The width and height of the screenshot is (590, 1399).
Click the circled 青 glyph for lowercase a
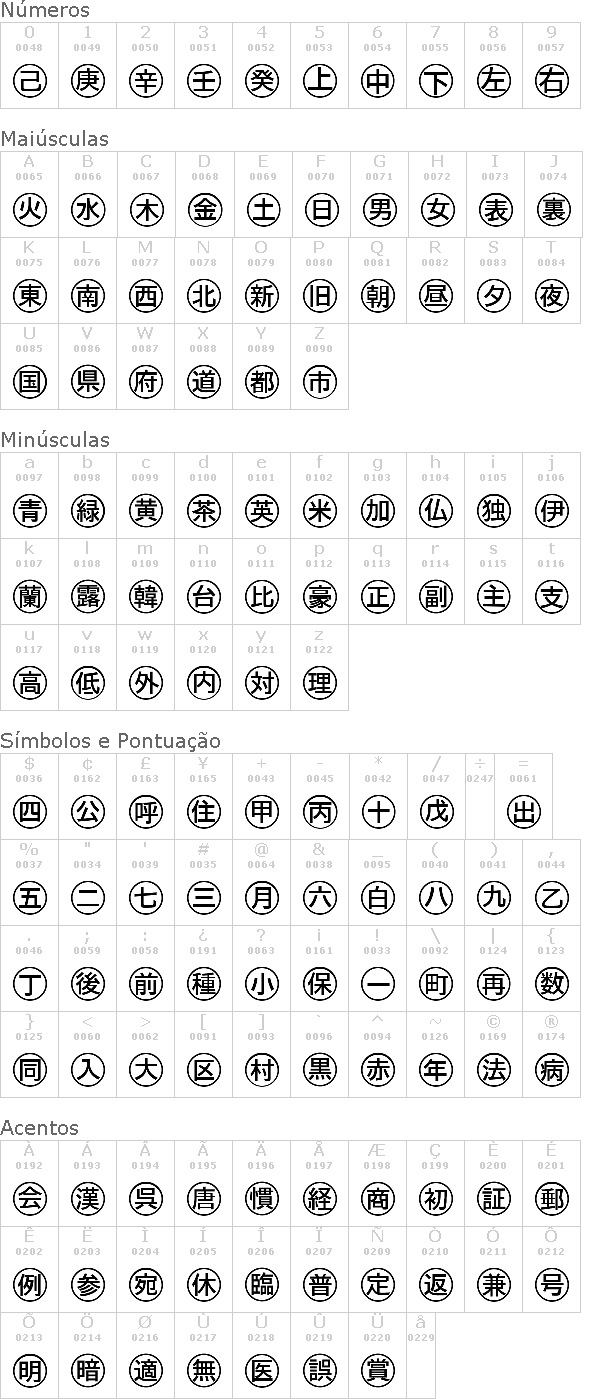[29, 511]
